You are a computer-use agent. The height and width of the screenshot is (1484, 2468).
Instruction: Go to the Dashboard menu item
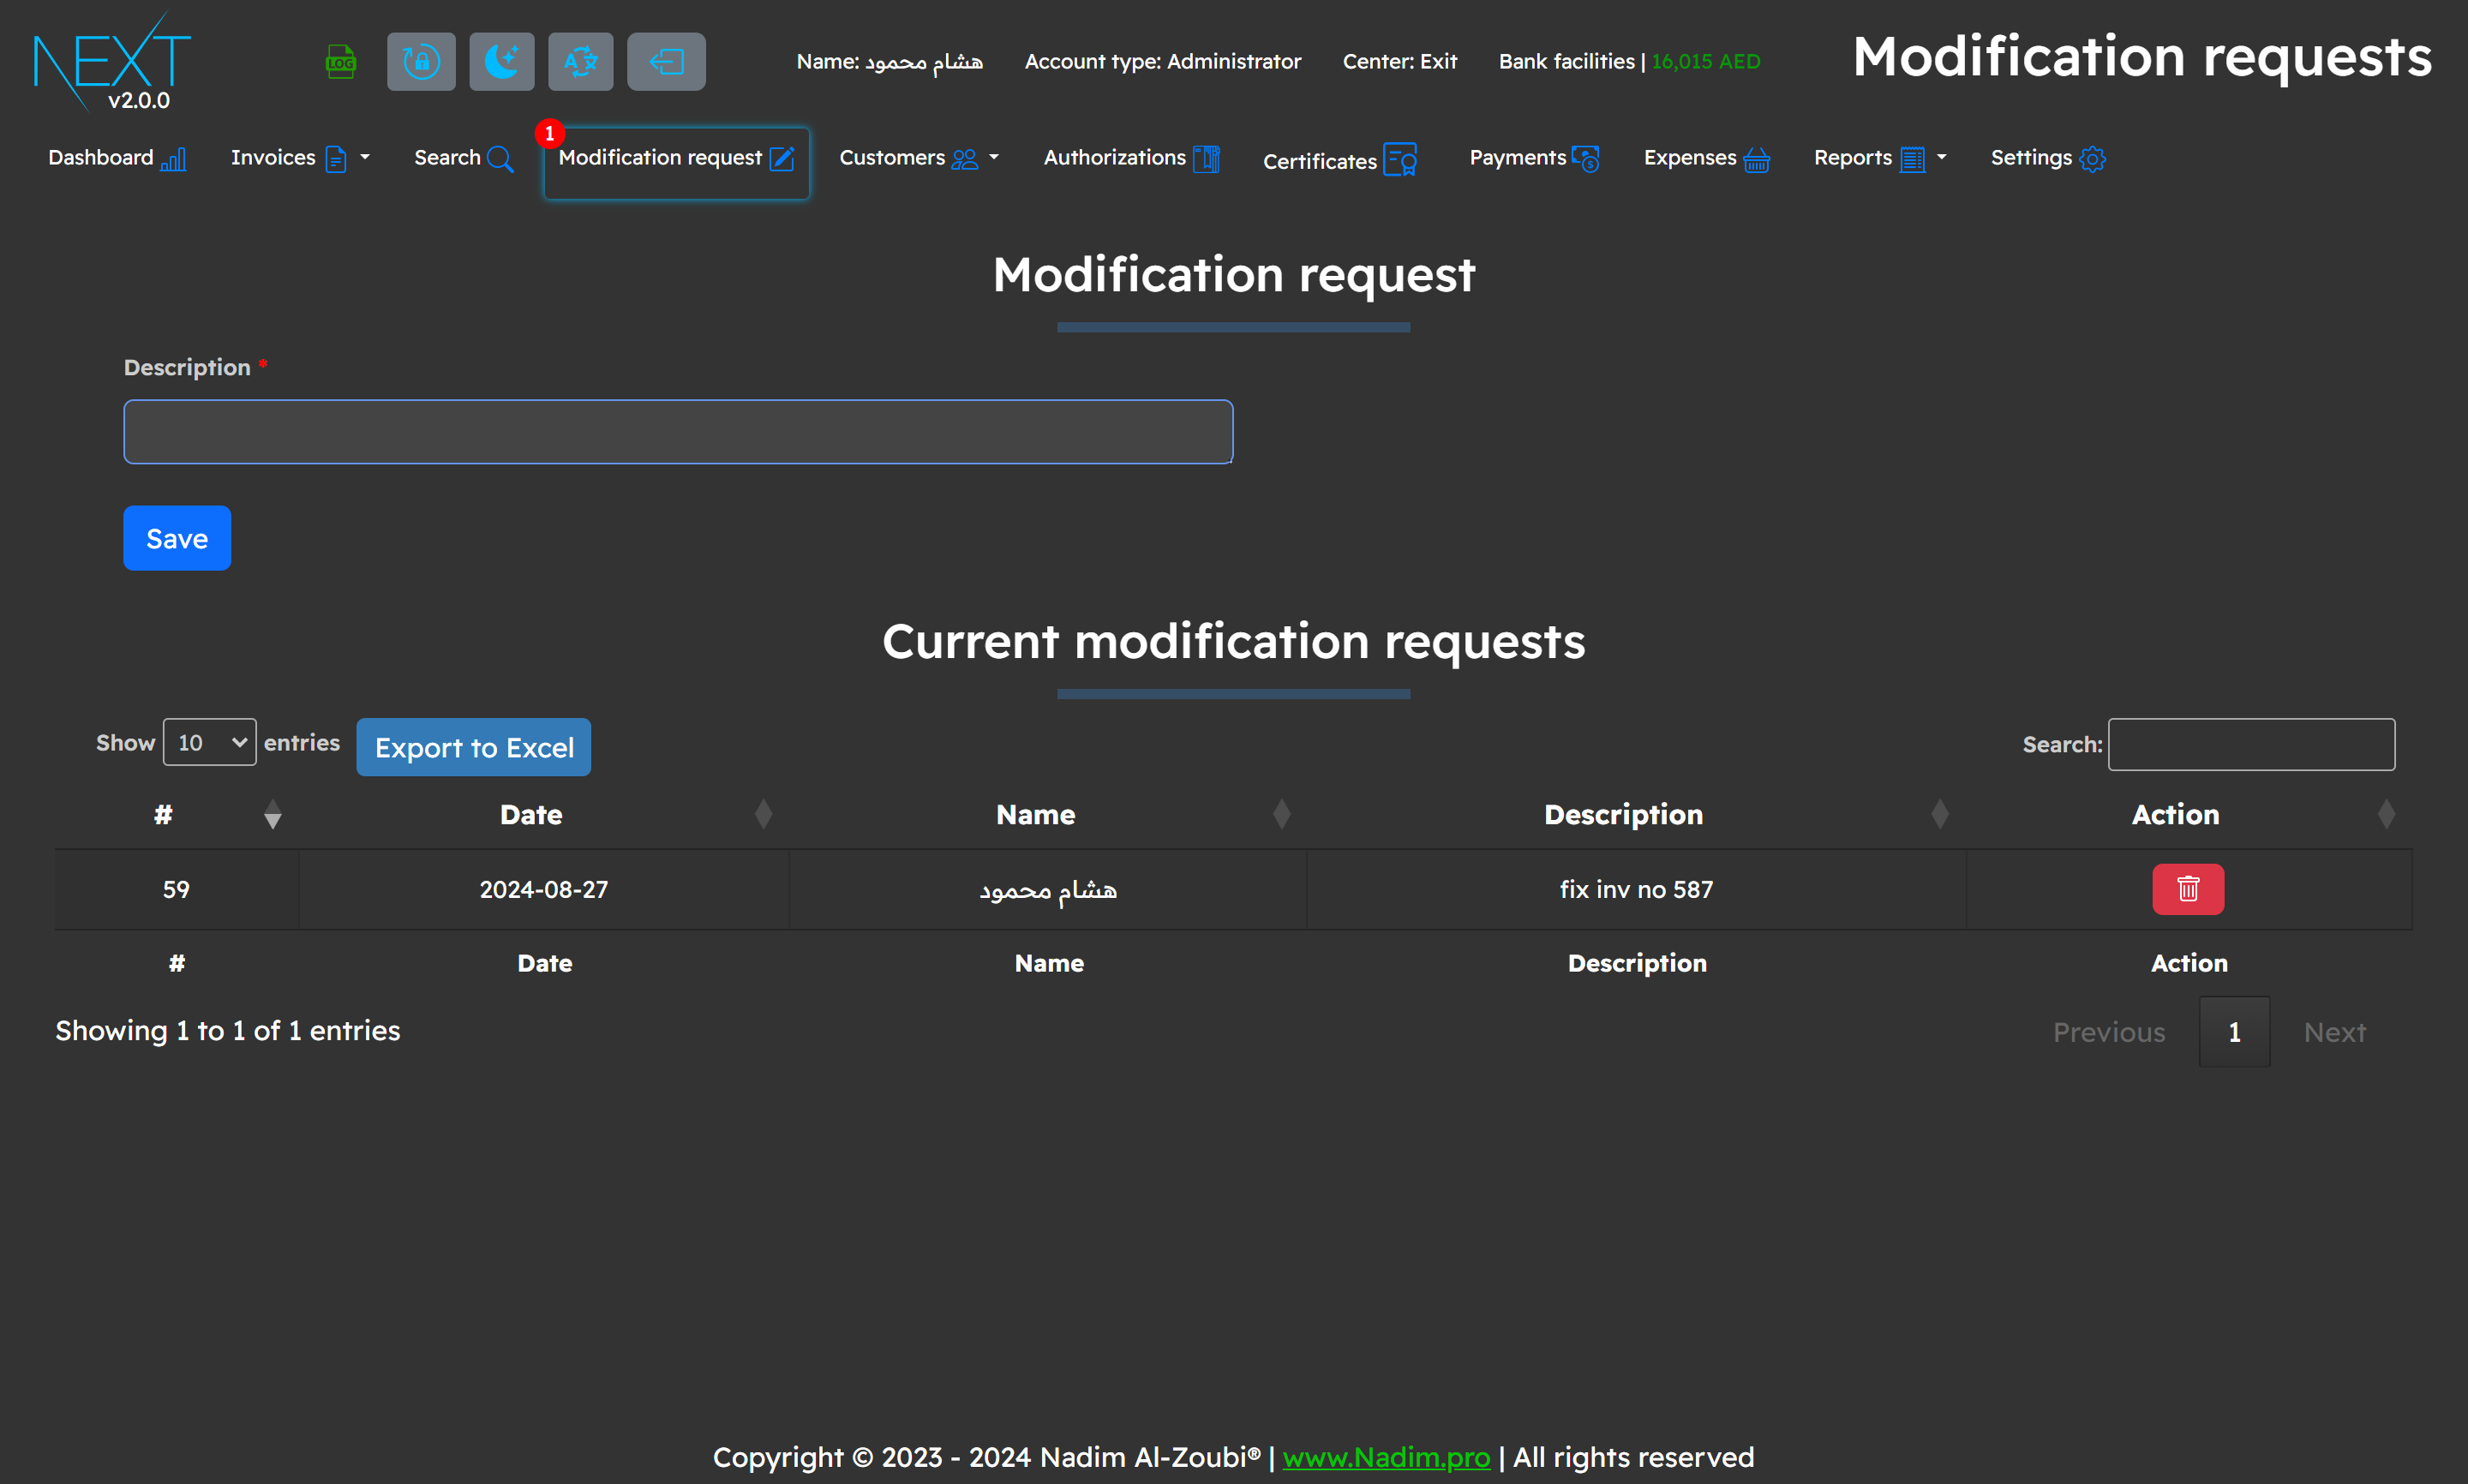tap(116, 158)
